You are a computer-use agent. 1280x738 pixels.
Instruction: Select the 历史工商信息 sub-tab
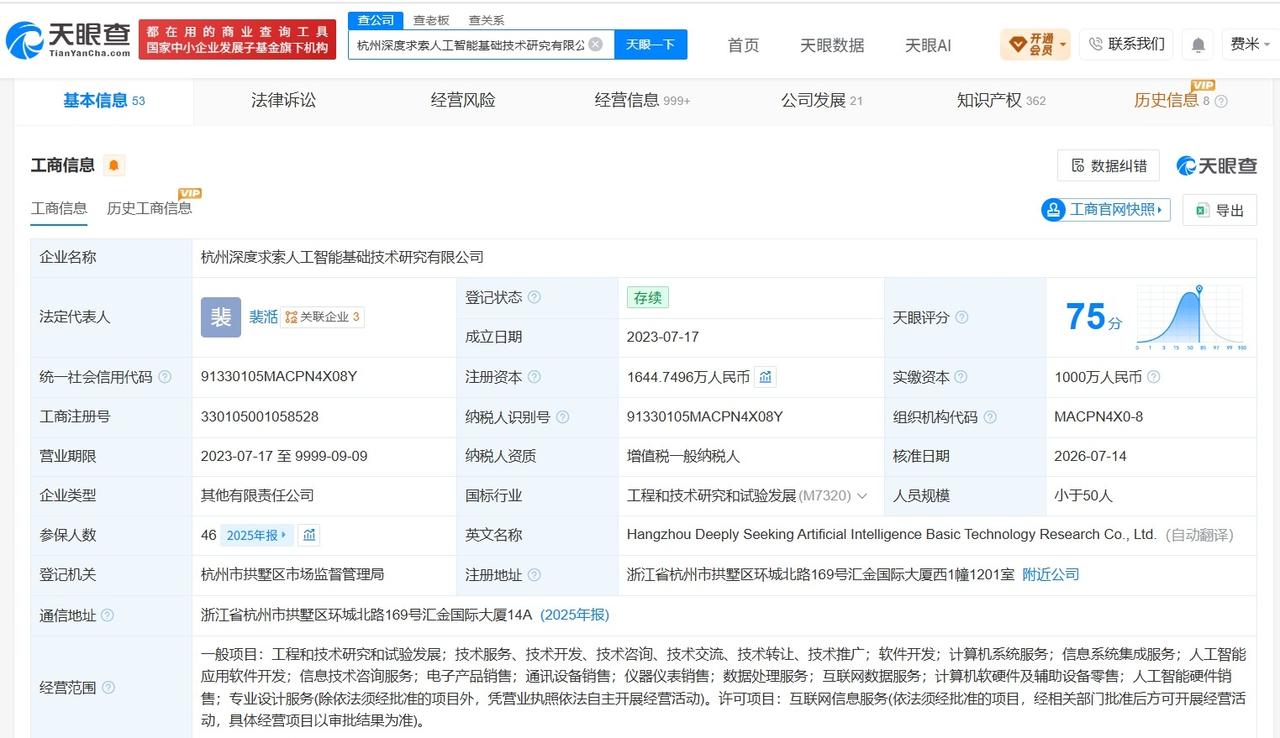[x=149, y=208]
